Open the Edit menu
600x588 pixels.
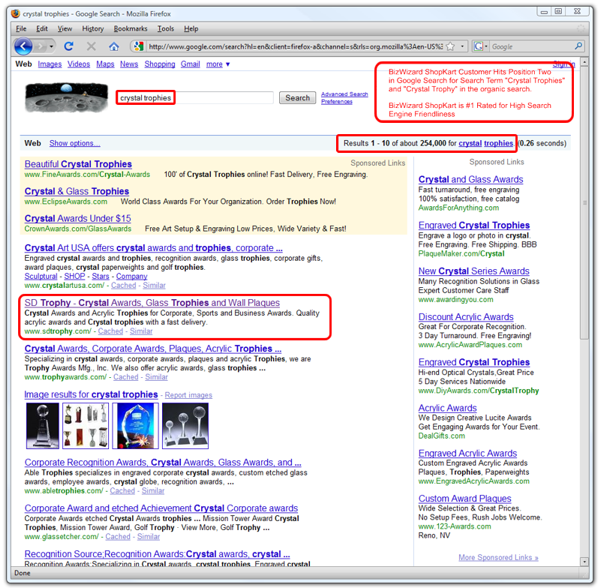click(x=42, y=29)
